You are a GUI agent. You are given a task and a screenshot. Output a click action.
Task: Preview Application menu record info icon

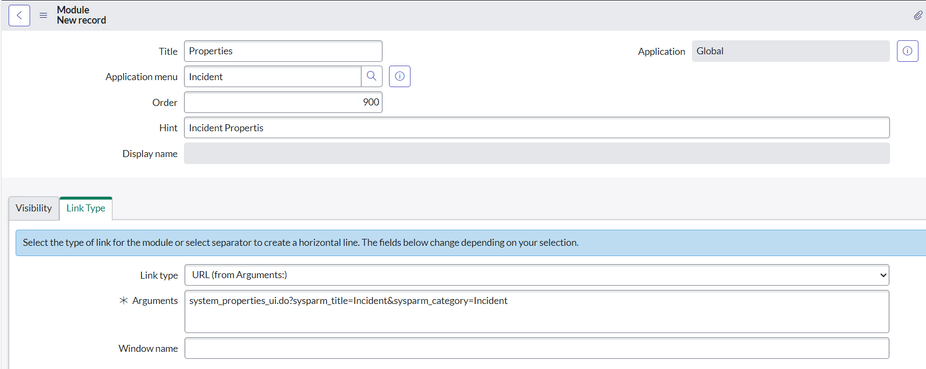click(x=400, y=76)
